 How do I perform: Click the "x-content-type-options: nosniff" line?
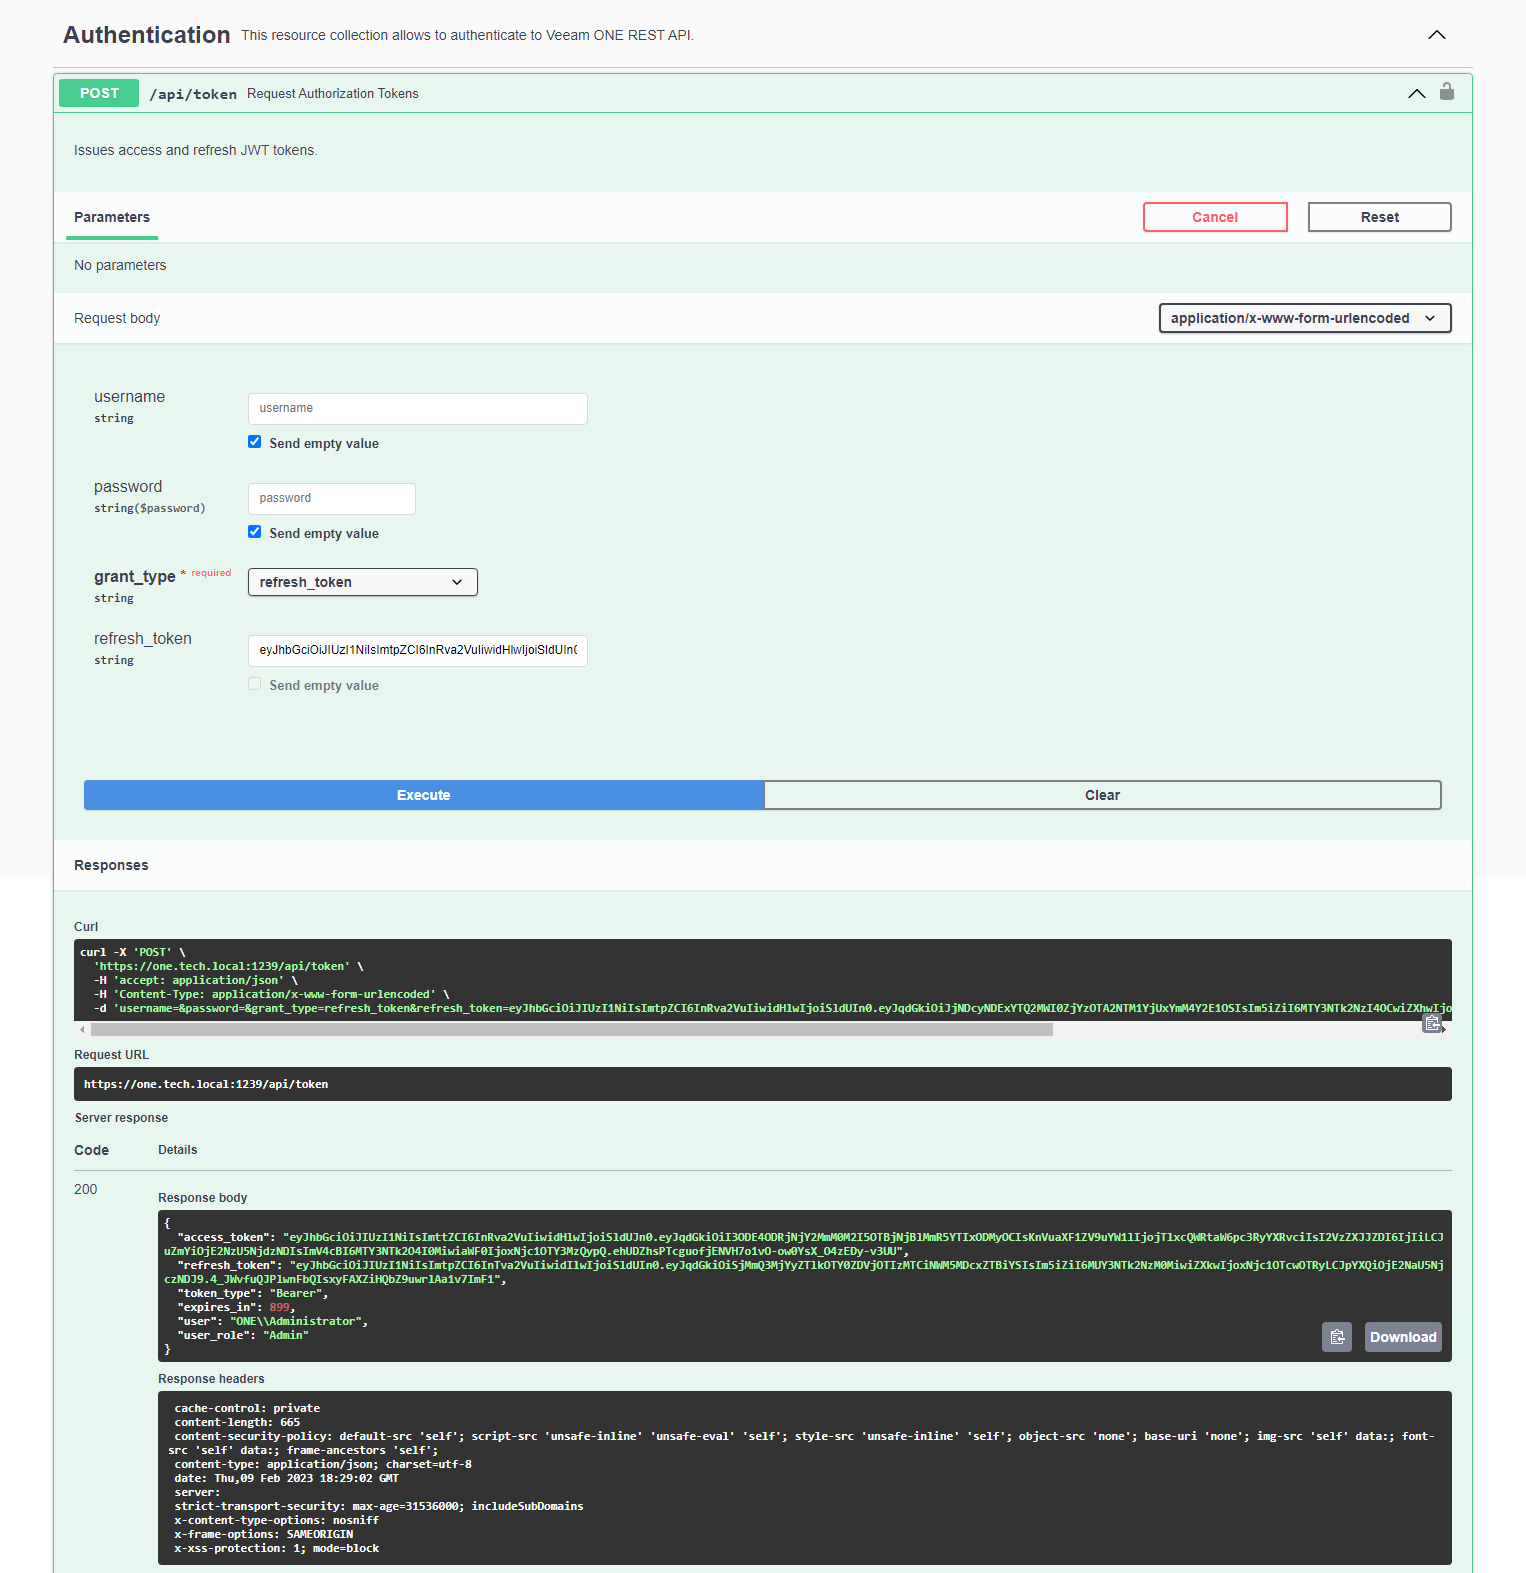[277, 1520]
